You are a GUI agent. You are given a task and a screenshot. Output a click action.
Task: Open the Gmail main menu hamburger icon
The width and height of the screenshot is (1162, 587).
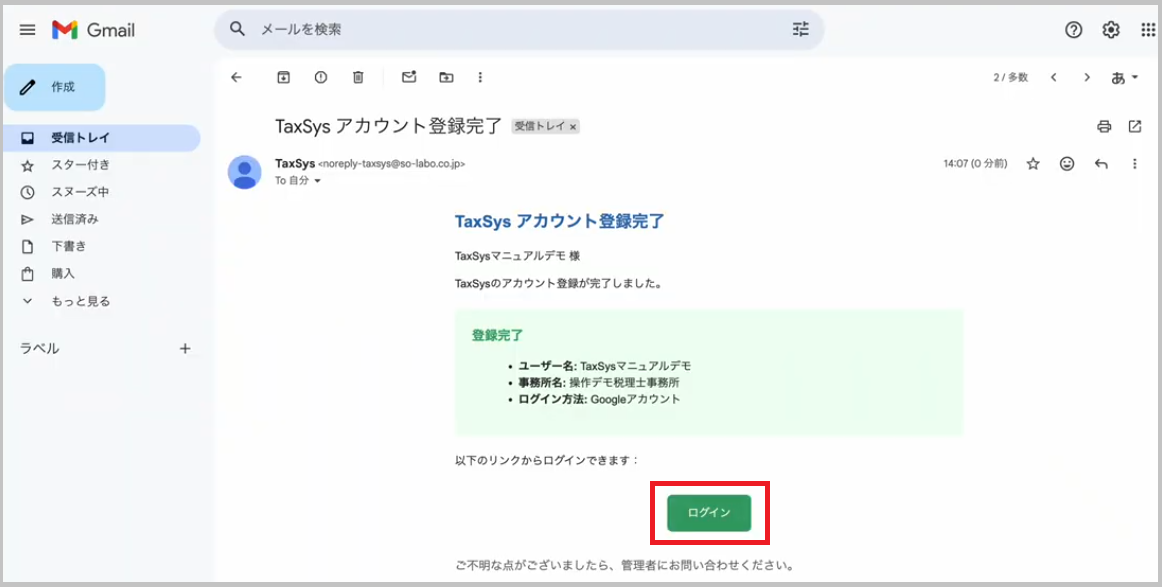pos(27,30)
